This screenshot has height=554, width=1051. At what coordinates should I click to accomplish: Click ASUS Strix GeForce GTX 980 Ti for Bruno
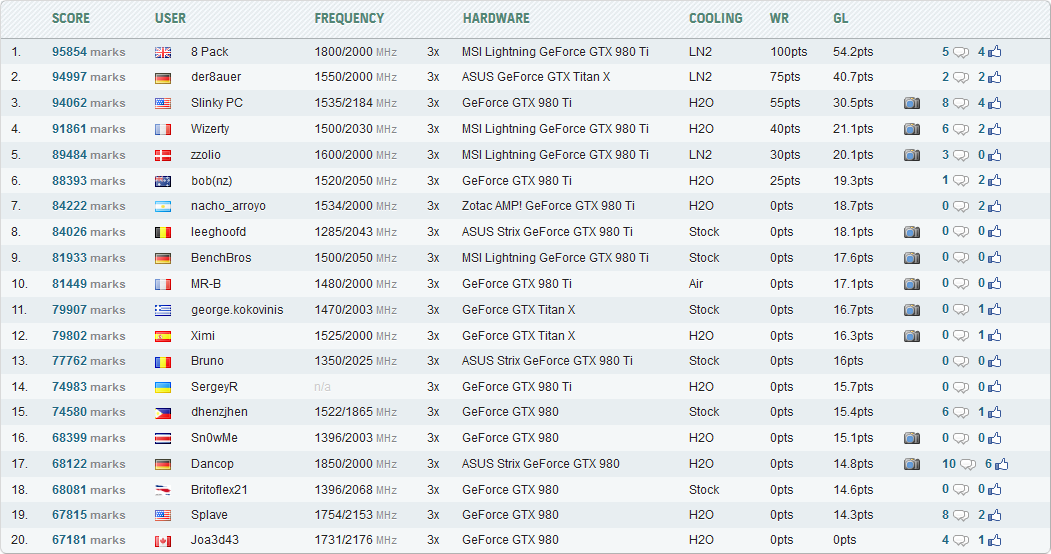(547, 361)
